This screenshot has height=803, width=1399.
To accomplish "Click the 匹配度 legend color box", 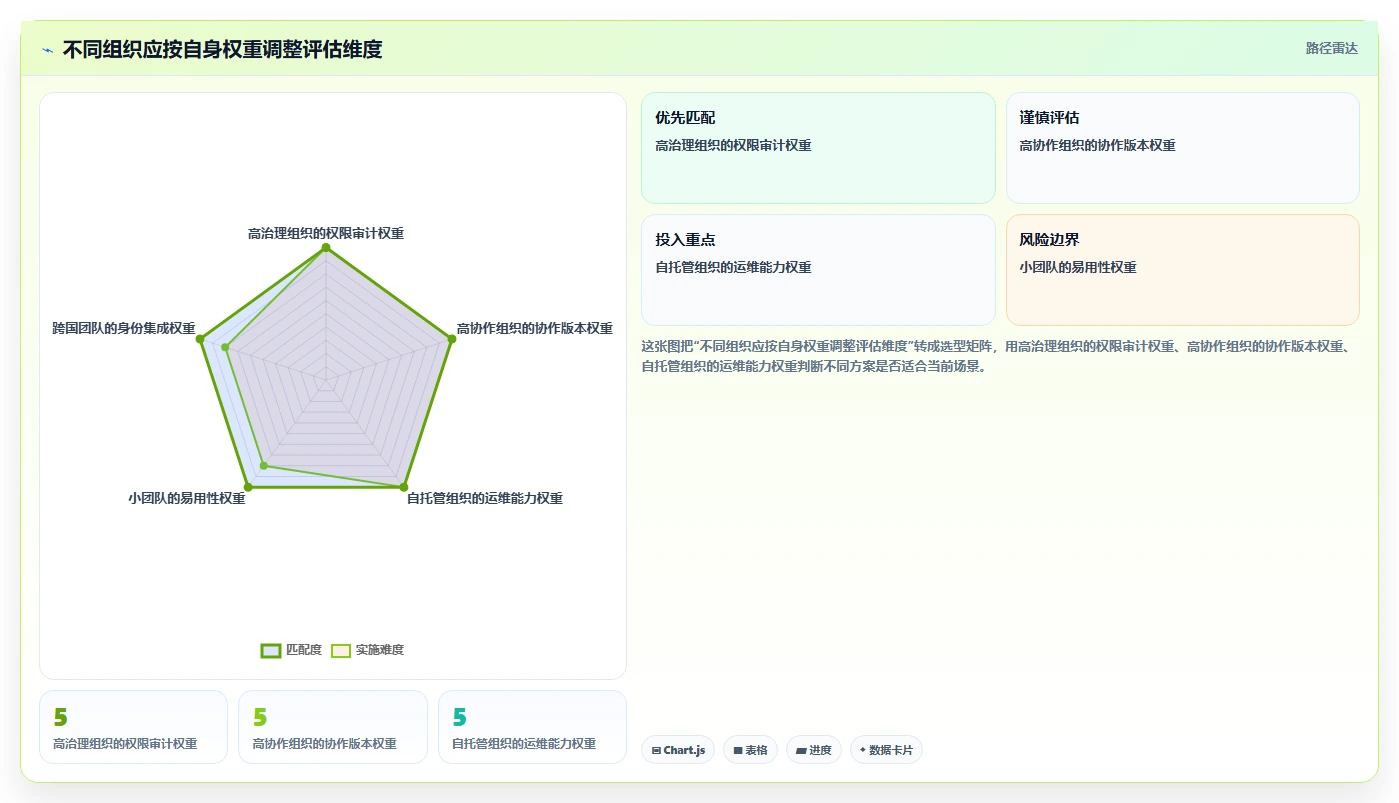I will tap(270, 650).
